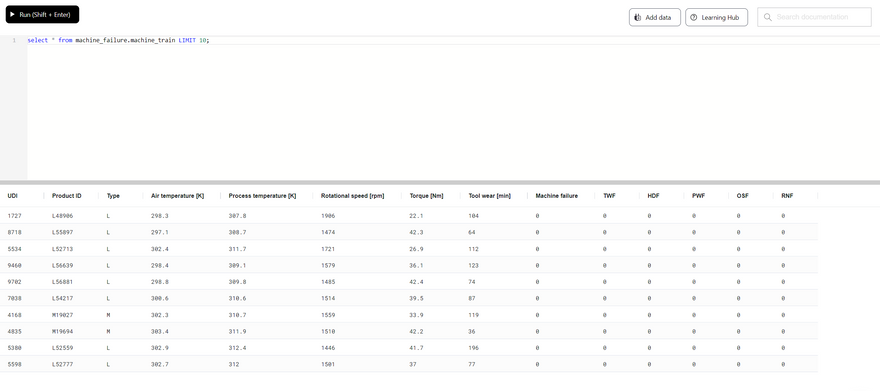The image size is (880, 391).
Task: Click tool wear value 77
Action: pyautogui.click(x=471, y=364)
